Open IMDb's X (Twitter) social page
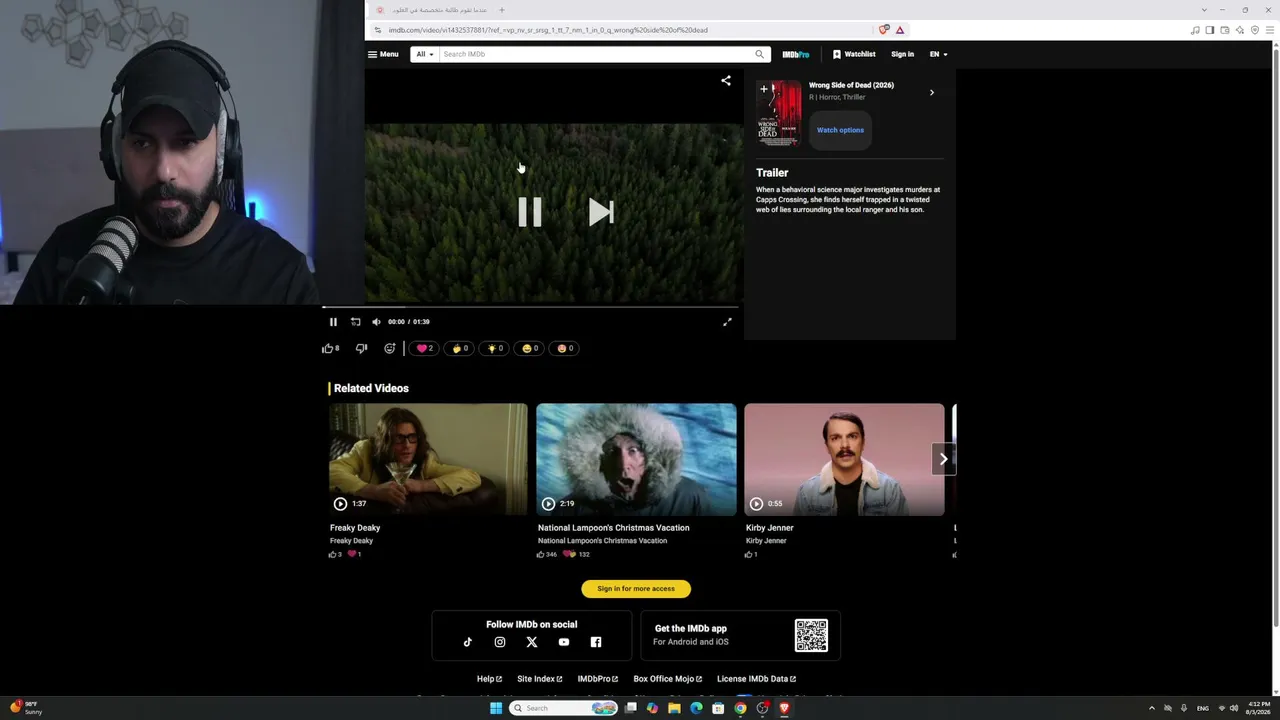 point(532,642)
